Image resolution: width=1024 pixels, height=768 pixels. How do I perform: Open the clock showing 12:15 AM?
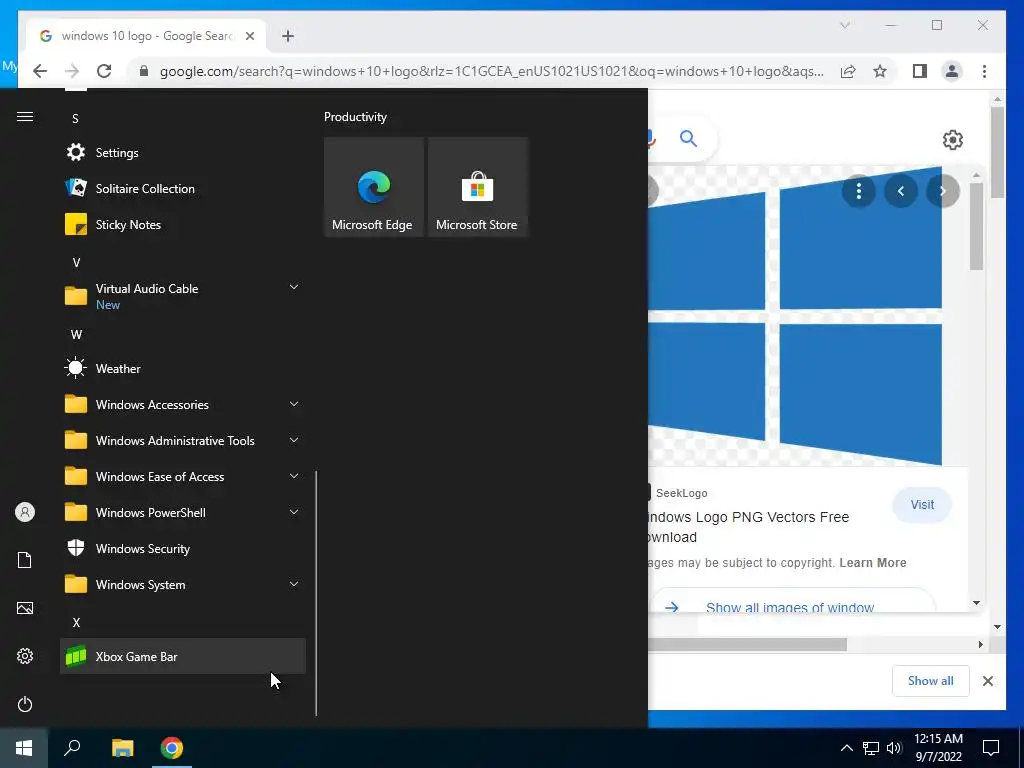pyautogui.click(x=938, y=748)
